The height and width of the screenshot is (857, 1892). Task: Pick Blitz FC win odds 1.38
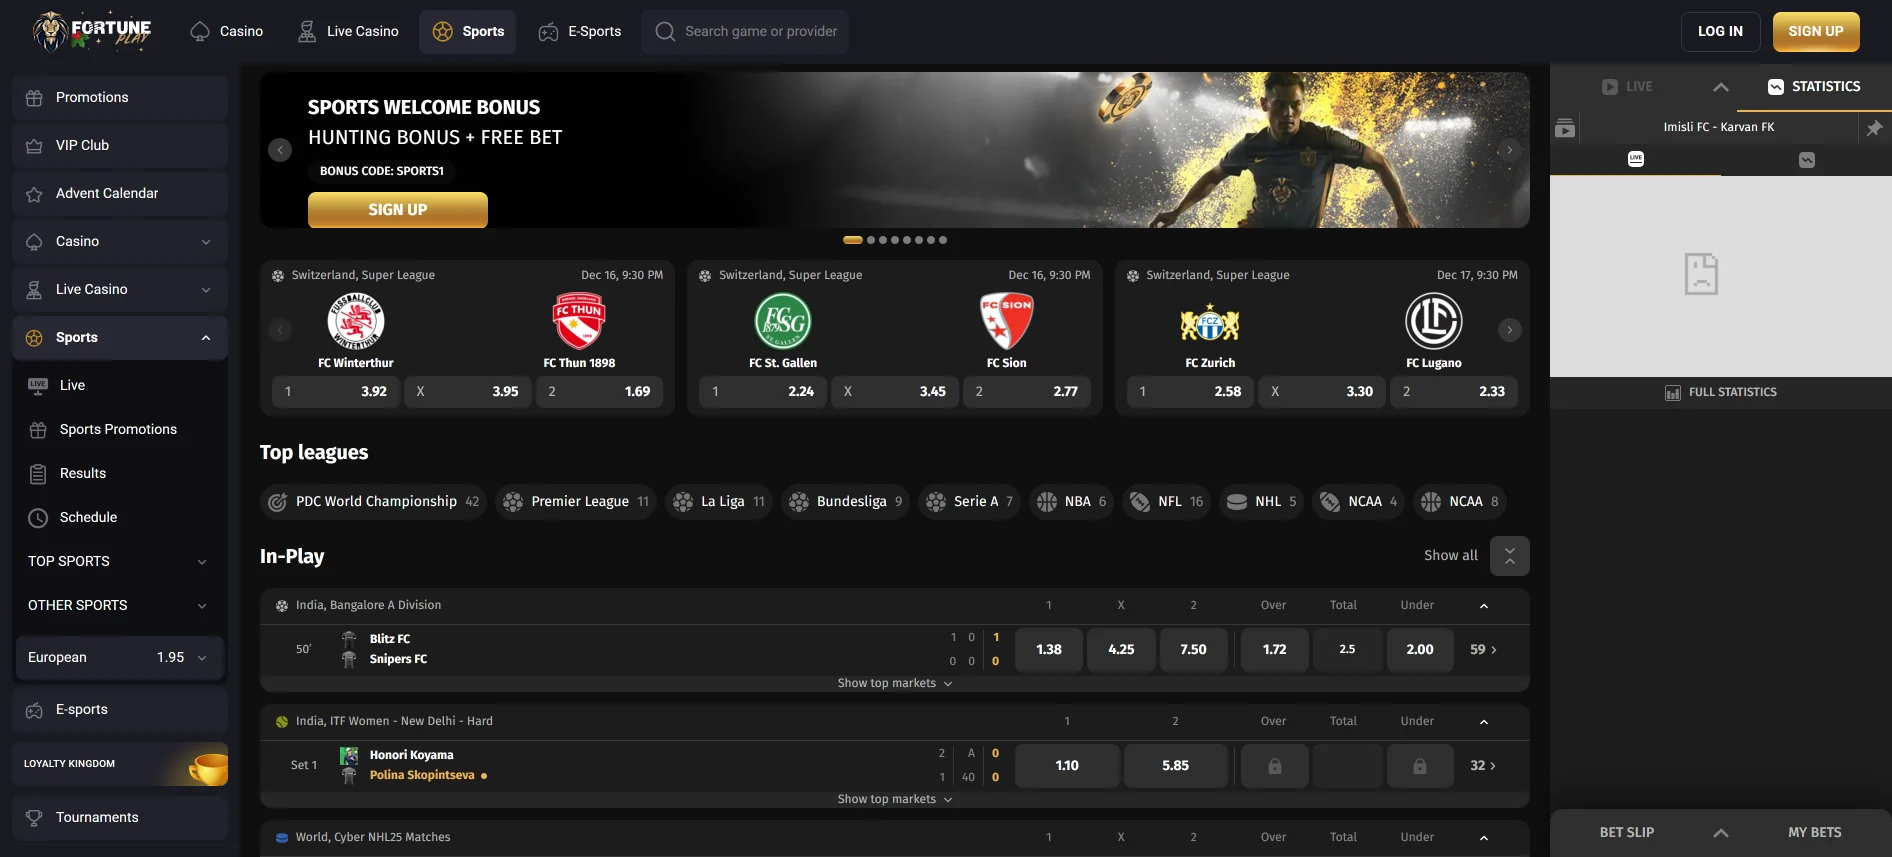(x=1049, y=650)
